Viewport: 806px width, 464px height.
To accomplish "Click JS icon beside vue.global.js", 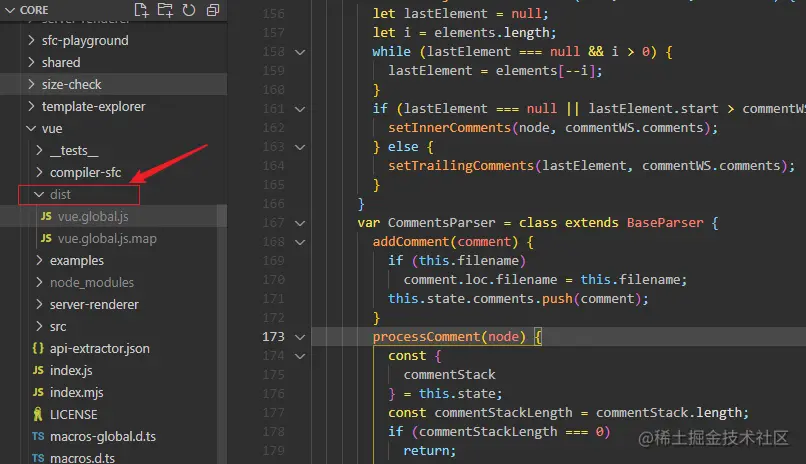I will 46,216.
